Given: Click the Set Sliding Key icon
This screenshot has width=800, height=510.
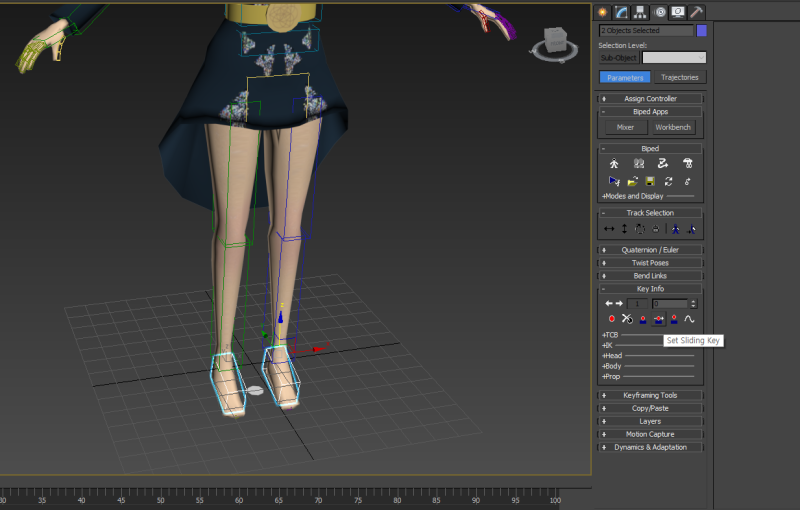Looking at the screenshot, I should coord(659,319).
